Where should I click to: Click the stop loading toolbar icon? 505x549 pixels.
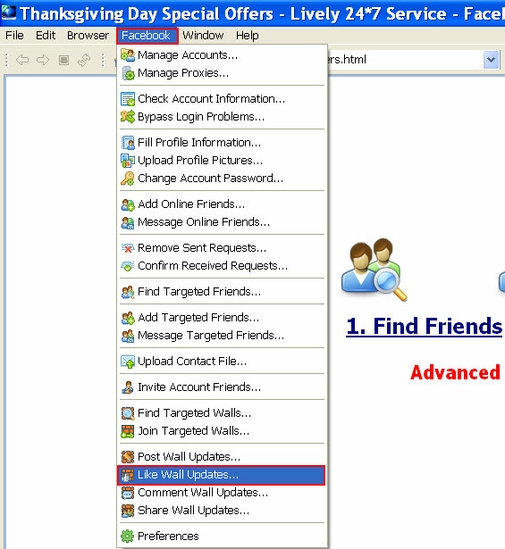63,60
